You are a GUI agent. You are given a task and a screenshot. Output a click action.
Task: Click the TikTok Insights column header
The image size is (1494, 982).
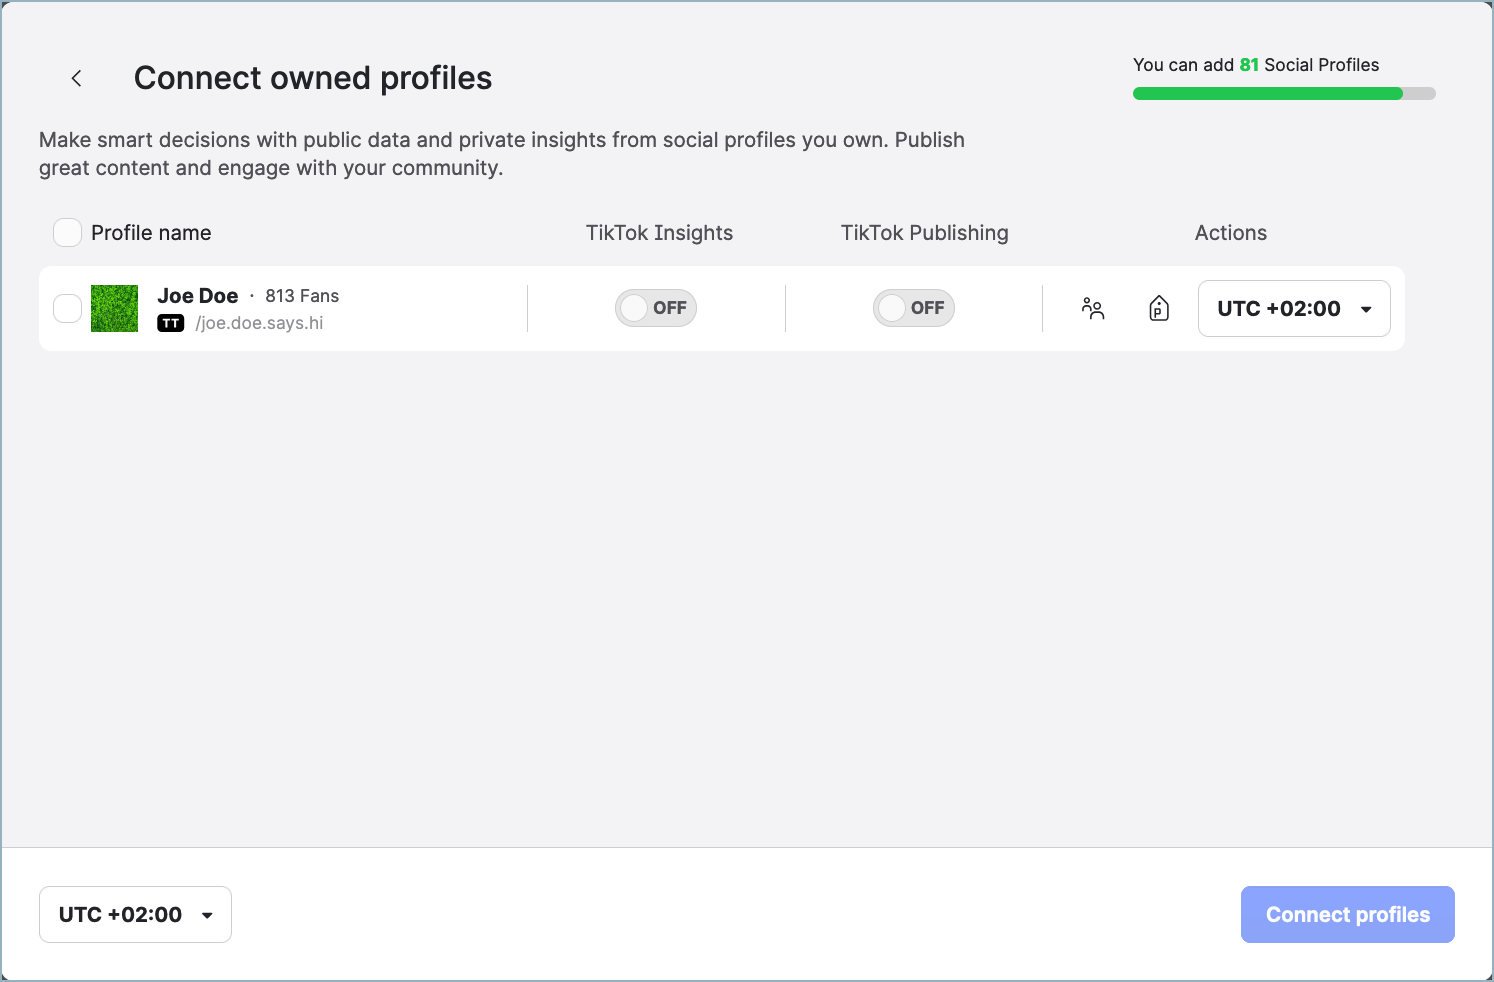pos(659,232)
